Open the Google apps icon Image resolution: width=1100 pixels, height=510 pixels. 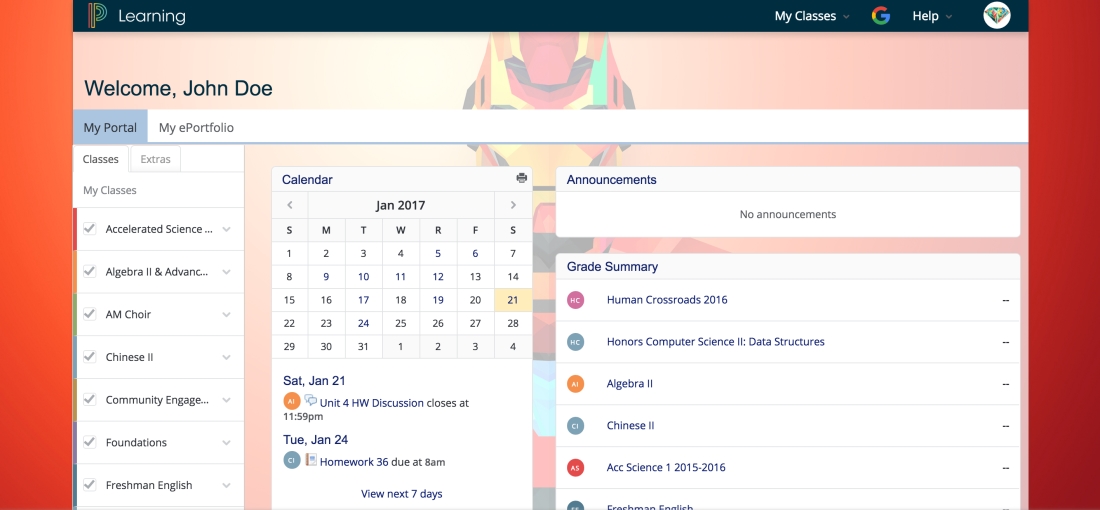[880, 16]
